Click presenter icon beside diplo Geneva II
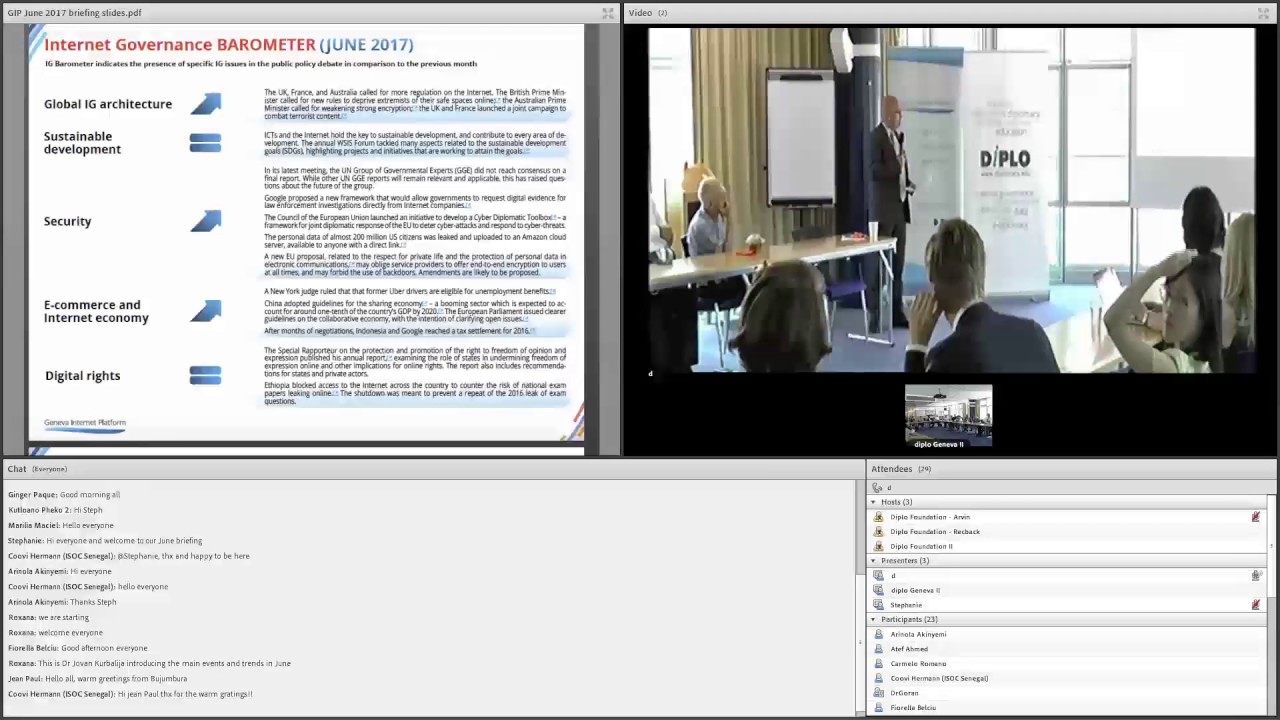The width and height of the screenshot is (1280, 720). click(x=879, y=590)
